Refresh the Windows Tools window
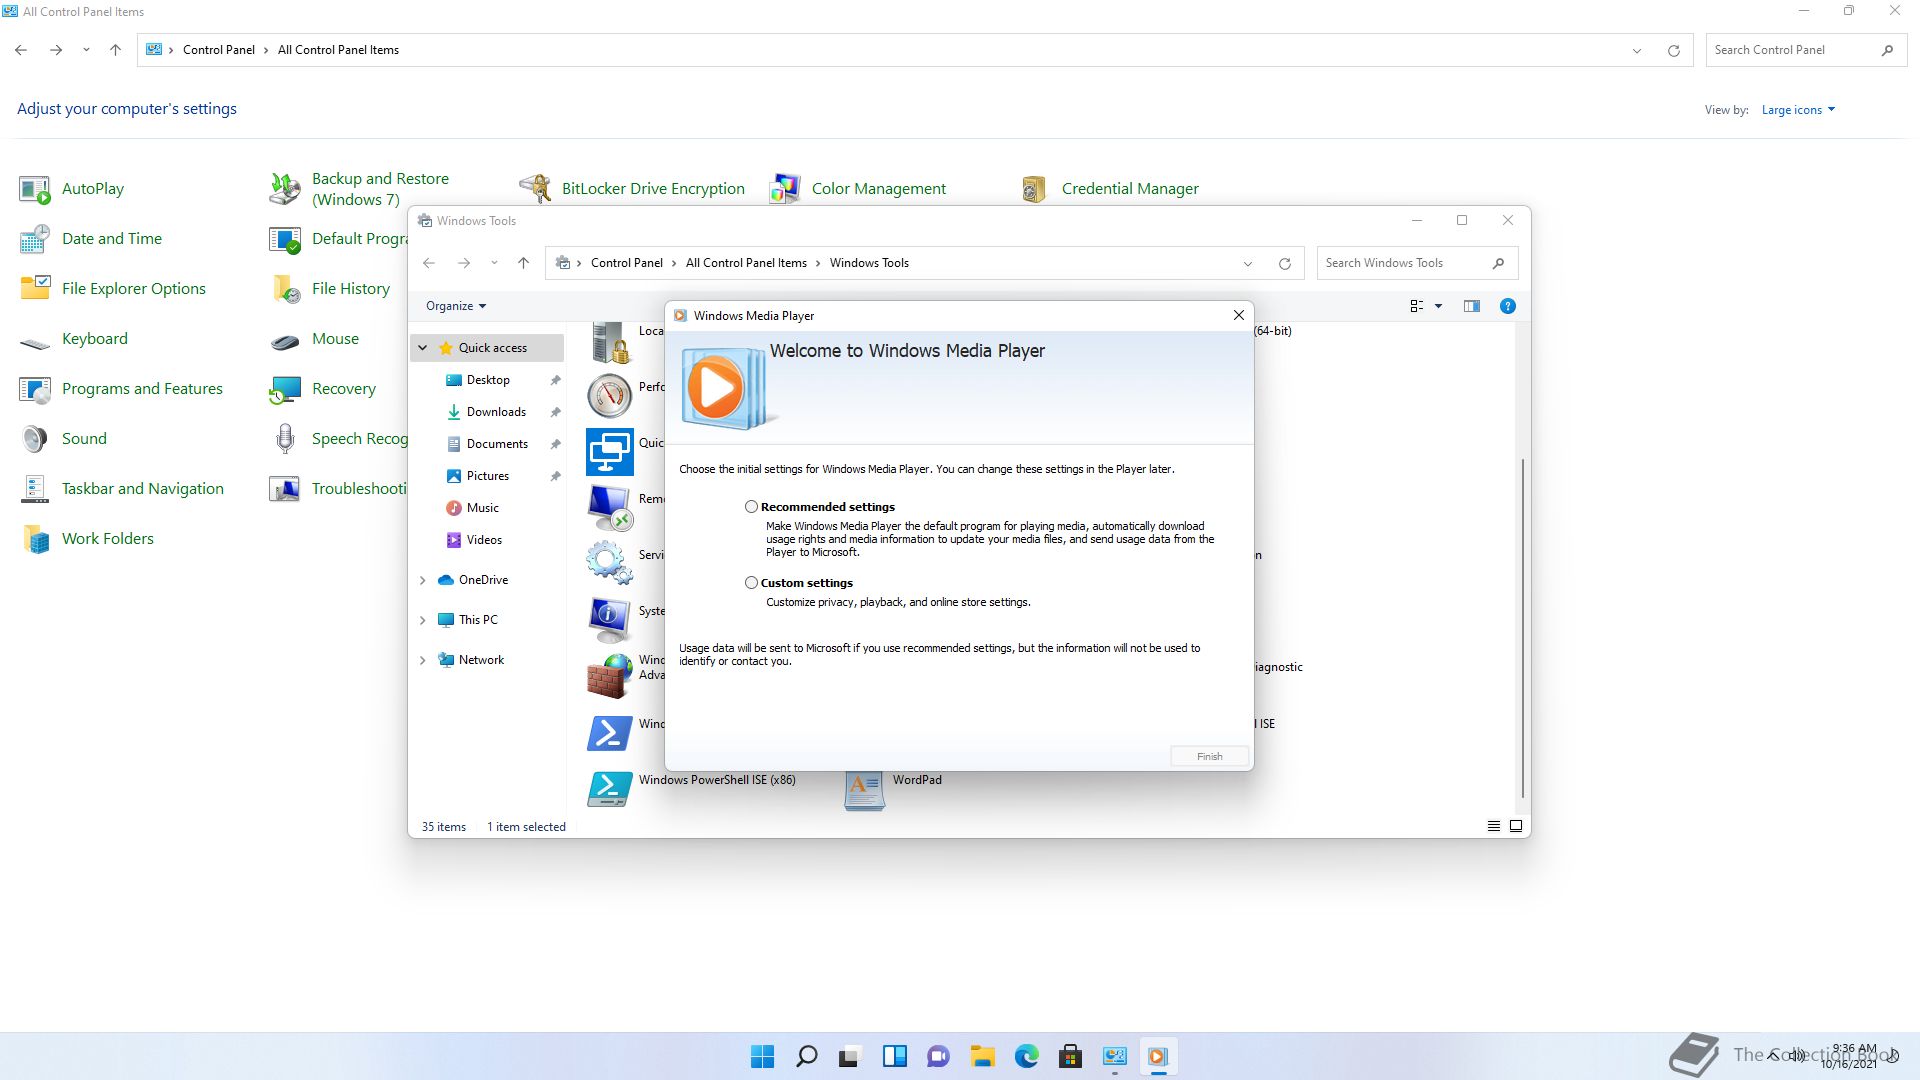1920x1080 pixels. click(1284, 263)
